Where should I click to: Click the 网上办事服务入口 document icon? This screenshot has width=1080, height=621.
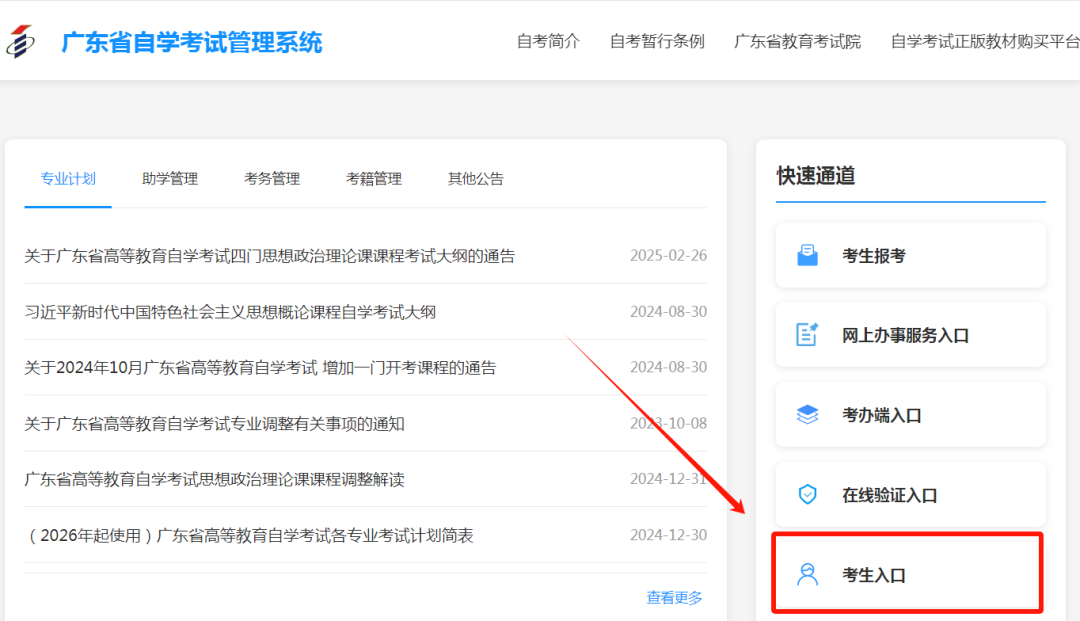(x=807, y=335)
